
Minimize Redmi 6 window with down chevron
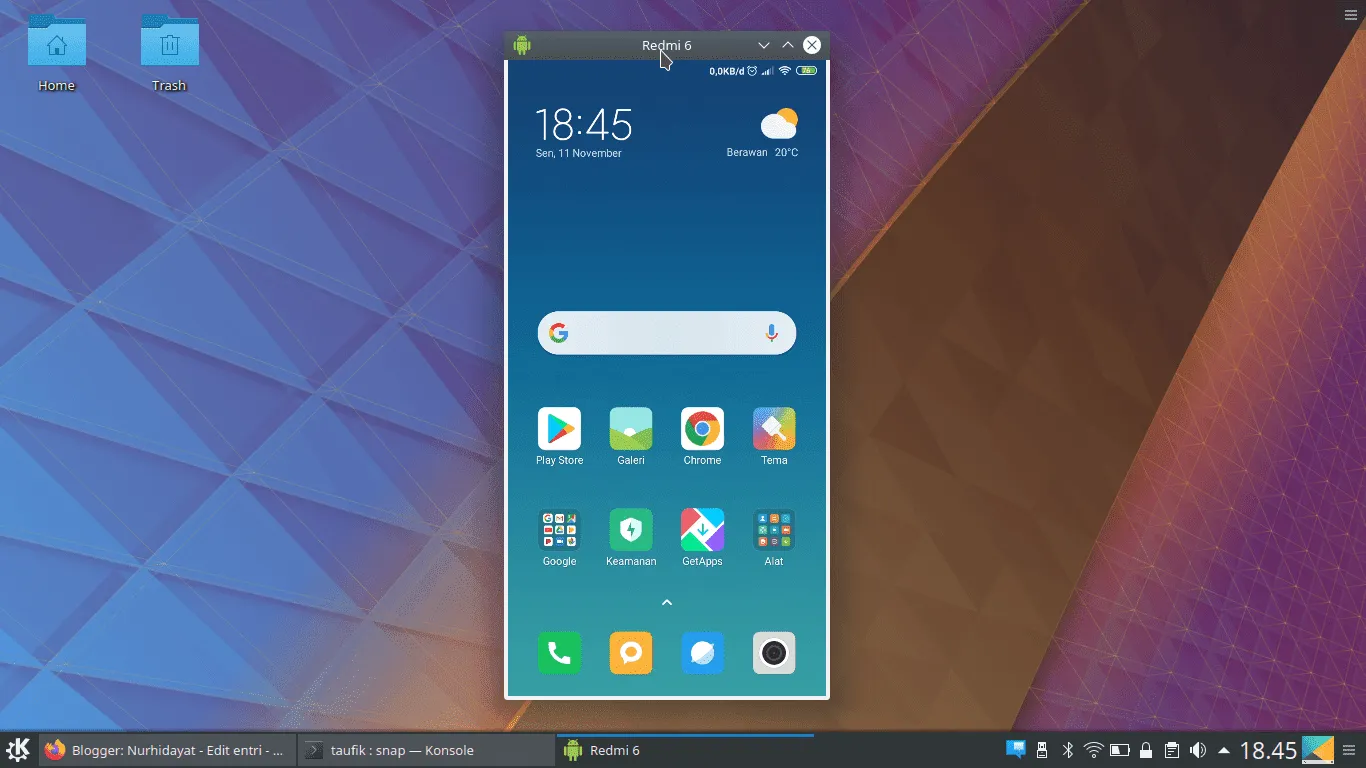[x=764, y=45]
